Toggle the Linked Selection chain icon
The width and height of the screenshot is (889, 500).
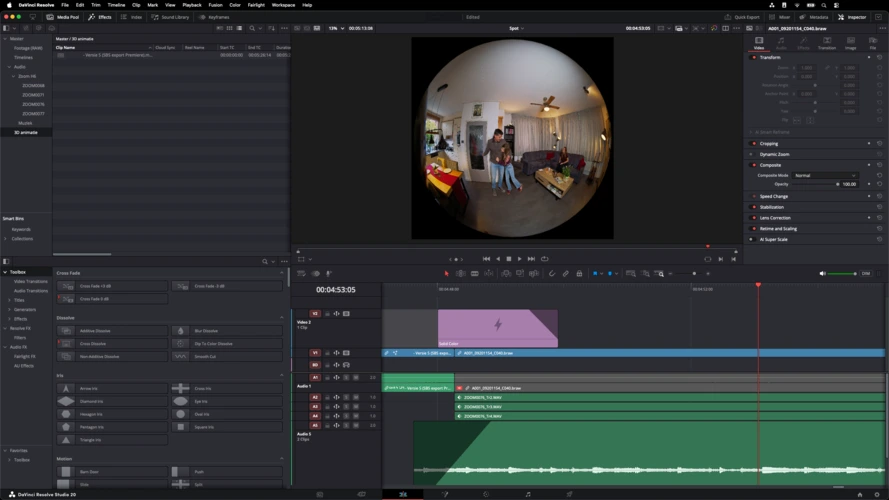pyautogui.click(x=565, y=273)
